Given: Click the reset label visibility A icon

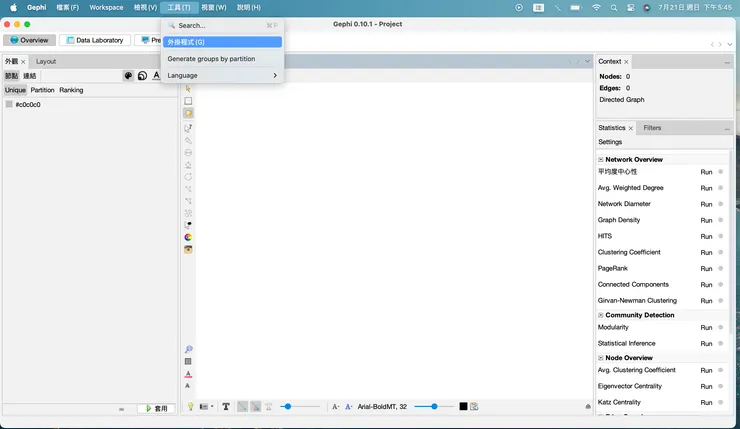Looking at the screenshot, I should (x=187, y=386).
